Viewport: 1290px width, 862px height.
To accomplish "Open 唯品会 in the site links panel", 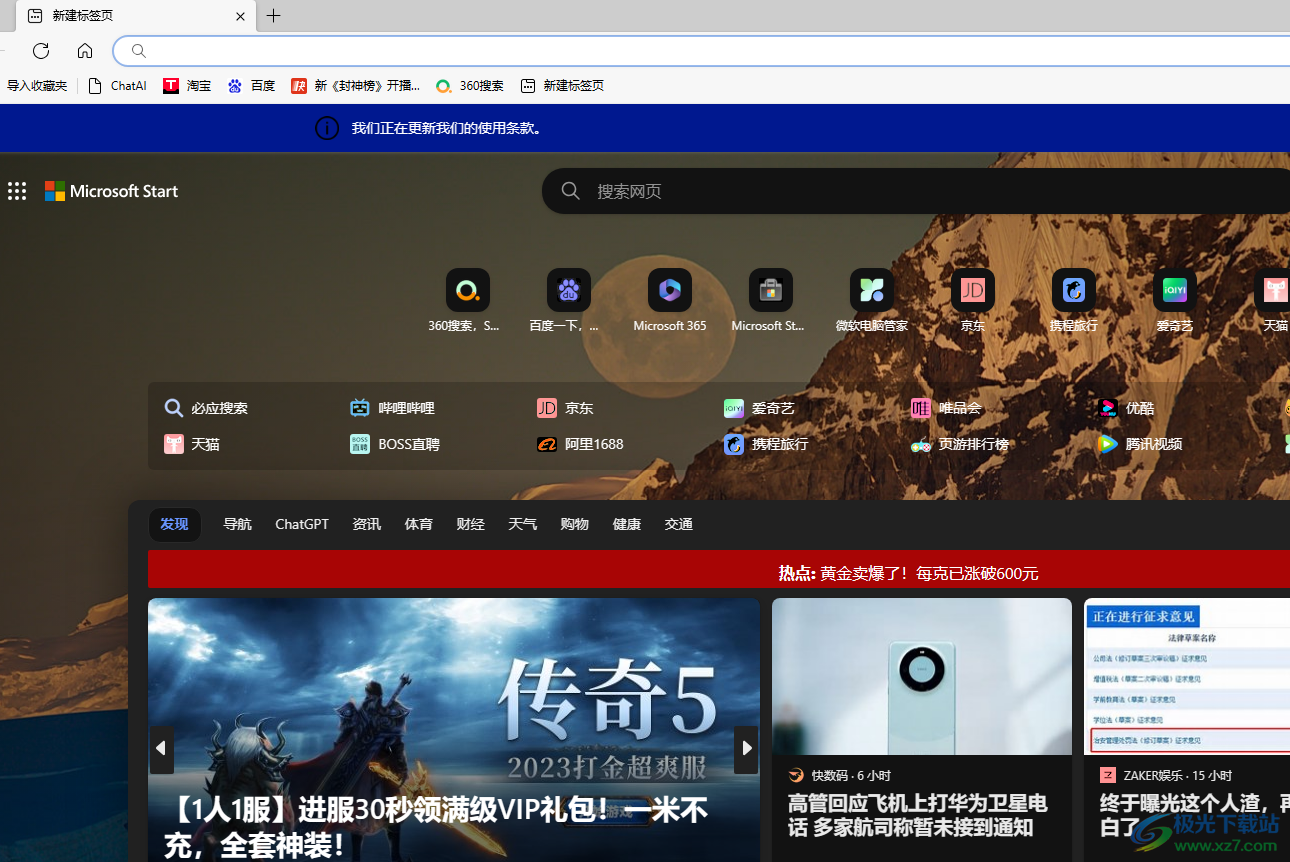I will 946,408.
